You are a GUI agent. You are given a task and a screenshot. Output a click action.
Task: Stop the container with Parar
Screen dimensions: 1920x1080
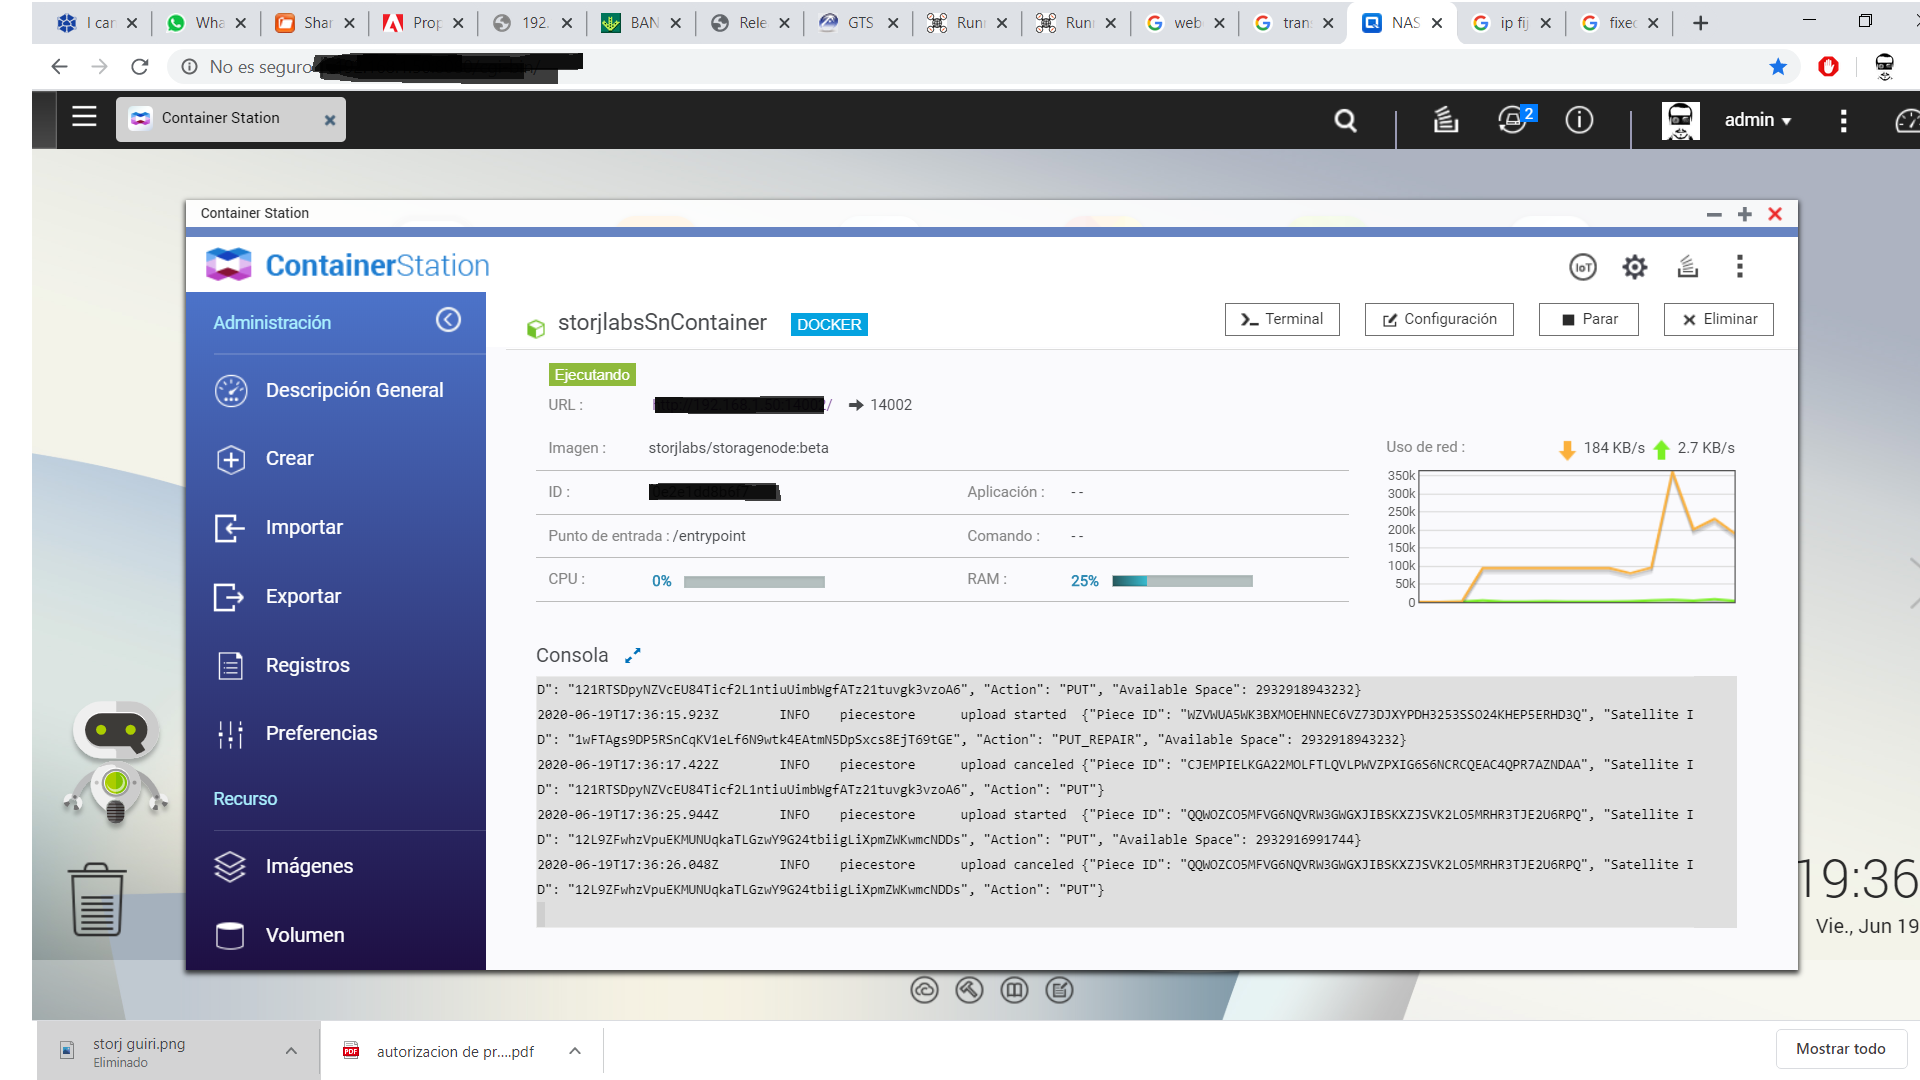tap(1588, 319)
